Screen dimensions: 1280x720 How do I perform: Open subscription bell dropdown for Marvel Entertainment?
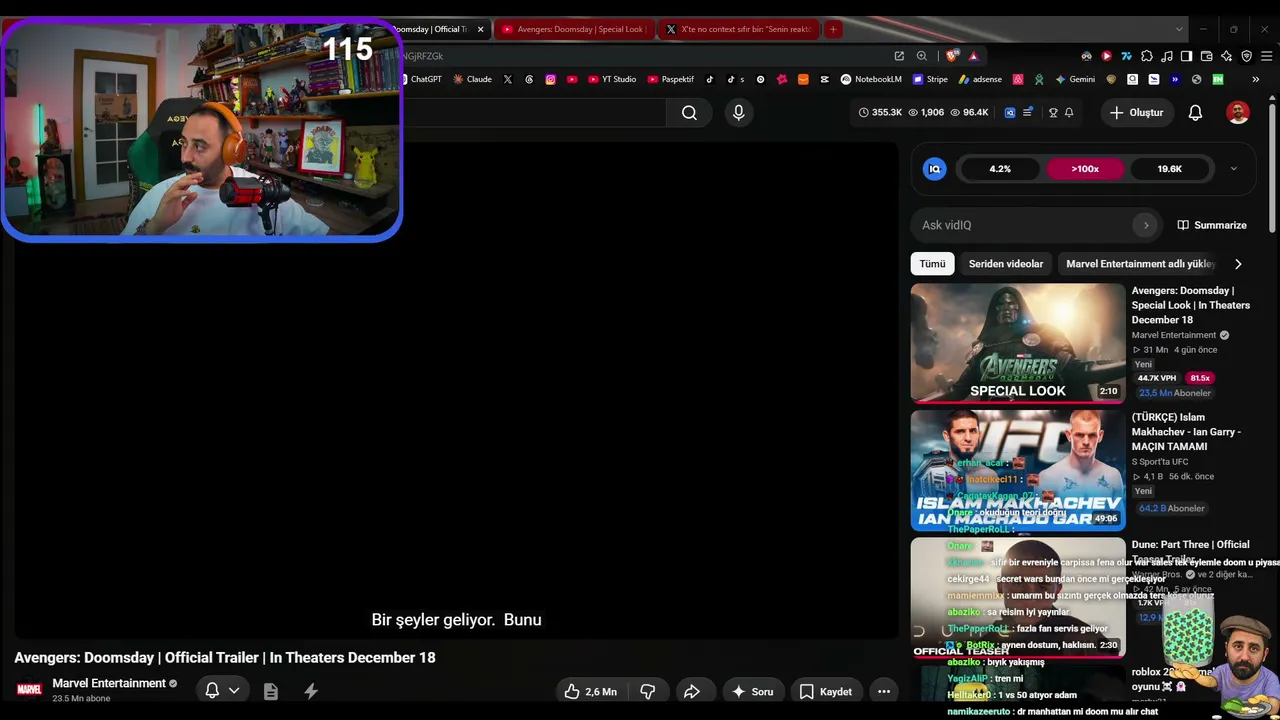tap(222, 691)
